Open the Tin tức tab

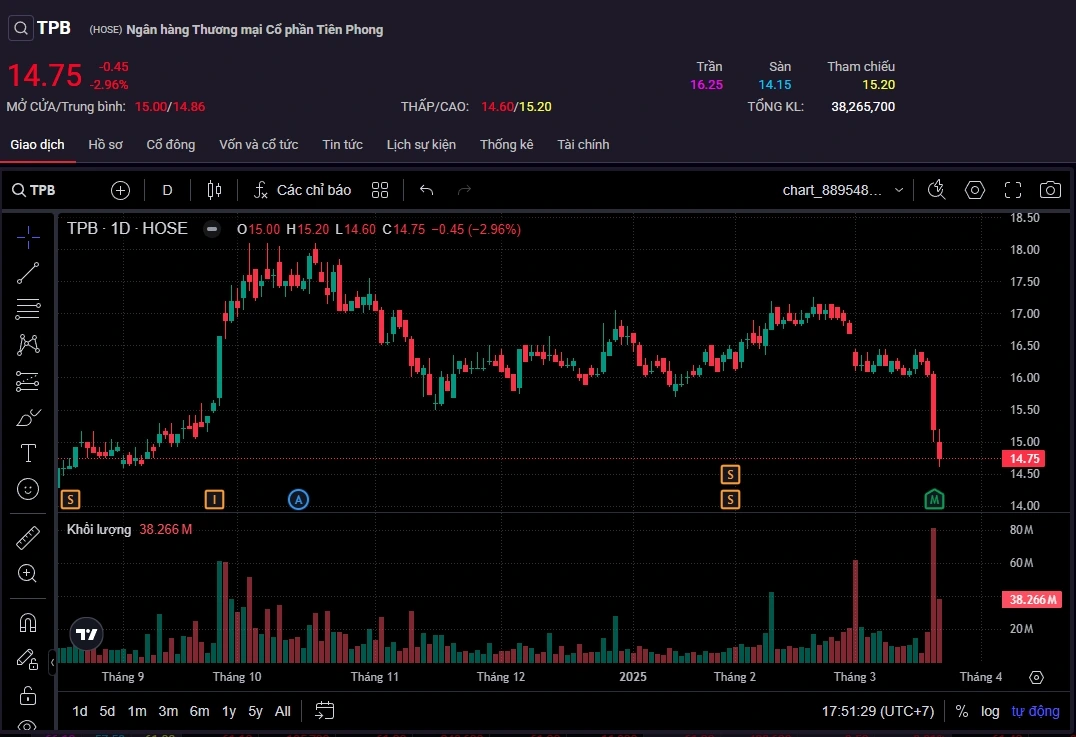pos(342,145)
